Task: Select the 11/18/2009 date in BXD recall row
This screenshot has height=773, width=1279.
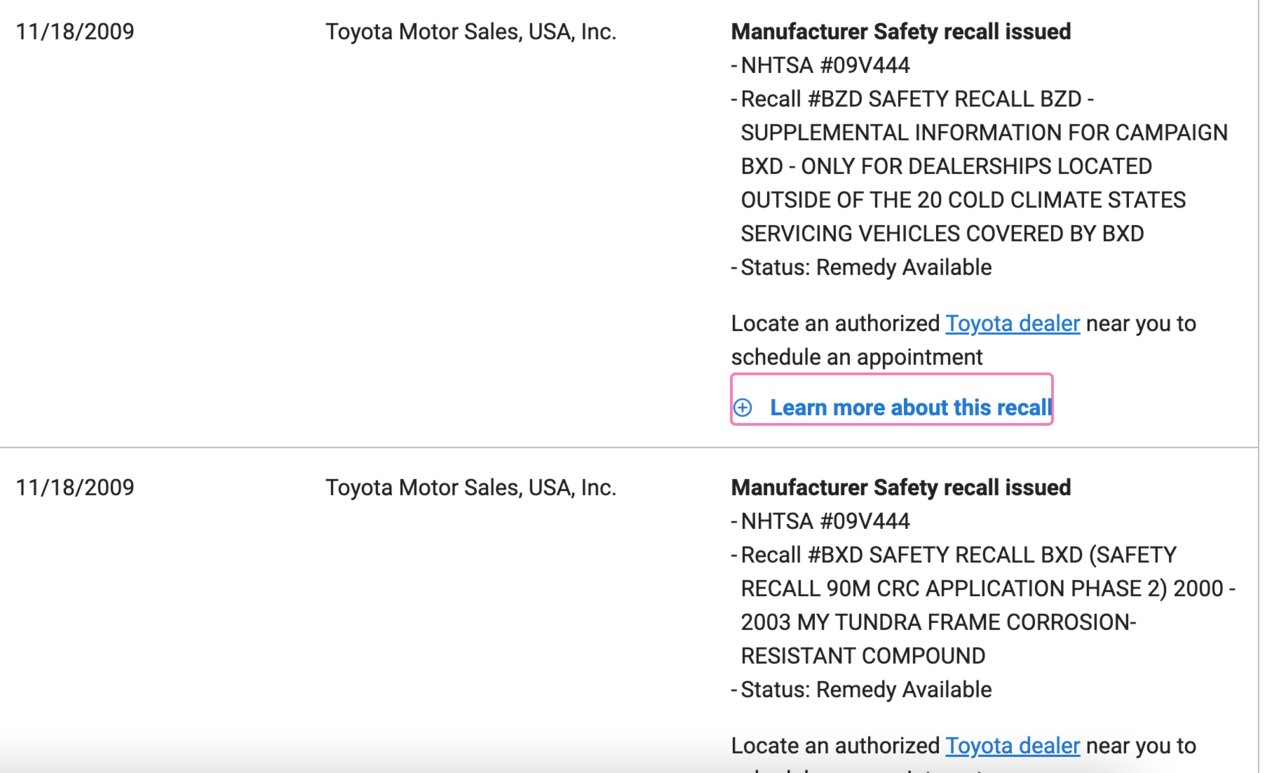Action: [x=75, y=488]
